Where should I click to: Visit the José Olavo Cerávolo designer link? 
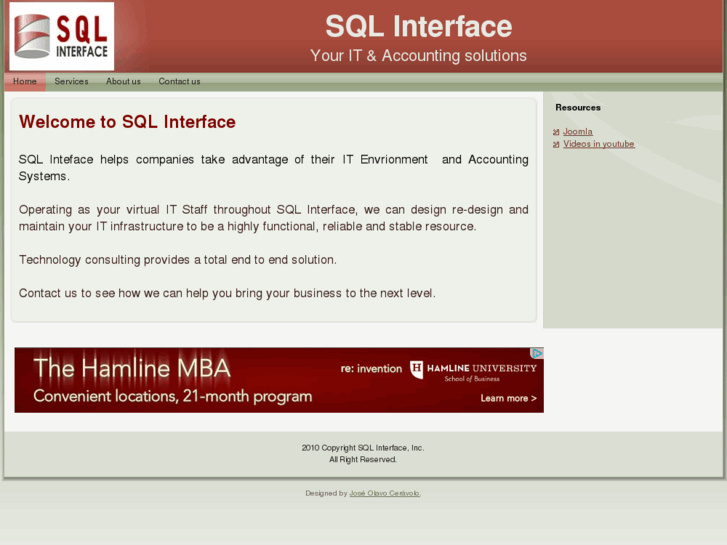pyautogui.click(x=385, y=493)
